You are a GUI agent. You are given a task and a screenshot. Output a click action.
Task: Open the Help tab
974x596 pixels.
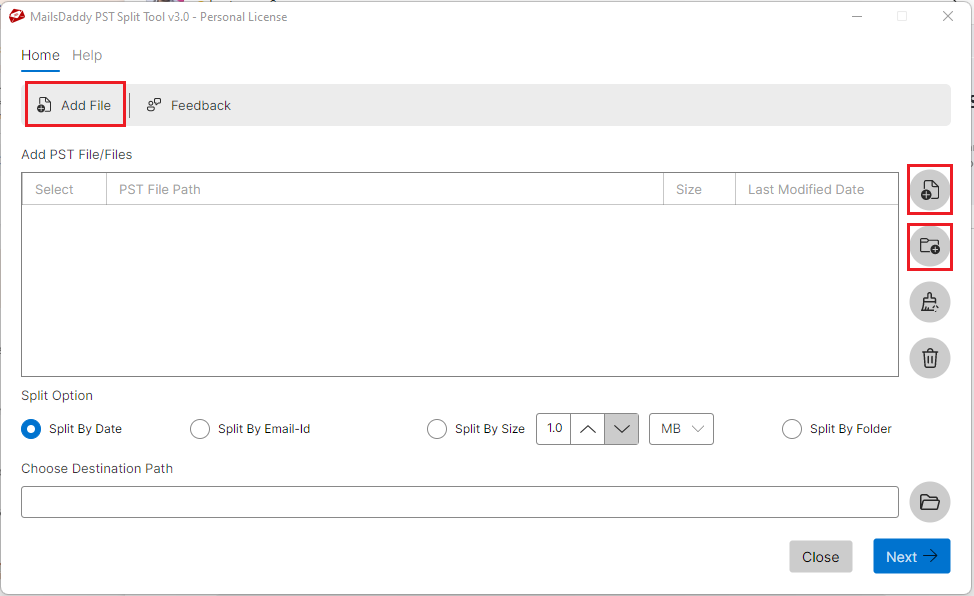point(87,55)
